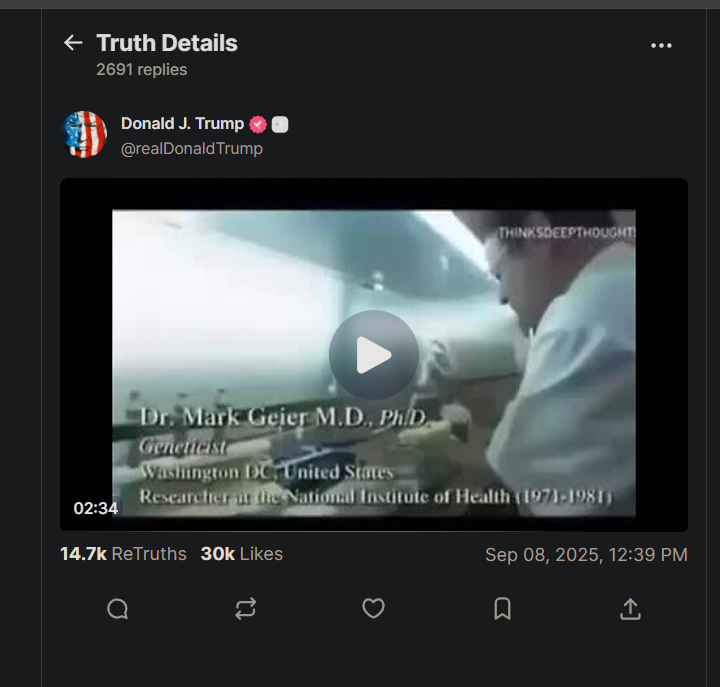Viewport: 720px width, 687px height.
Task: Click the Donald J. Trump display name
Action: (182, 124)
